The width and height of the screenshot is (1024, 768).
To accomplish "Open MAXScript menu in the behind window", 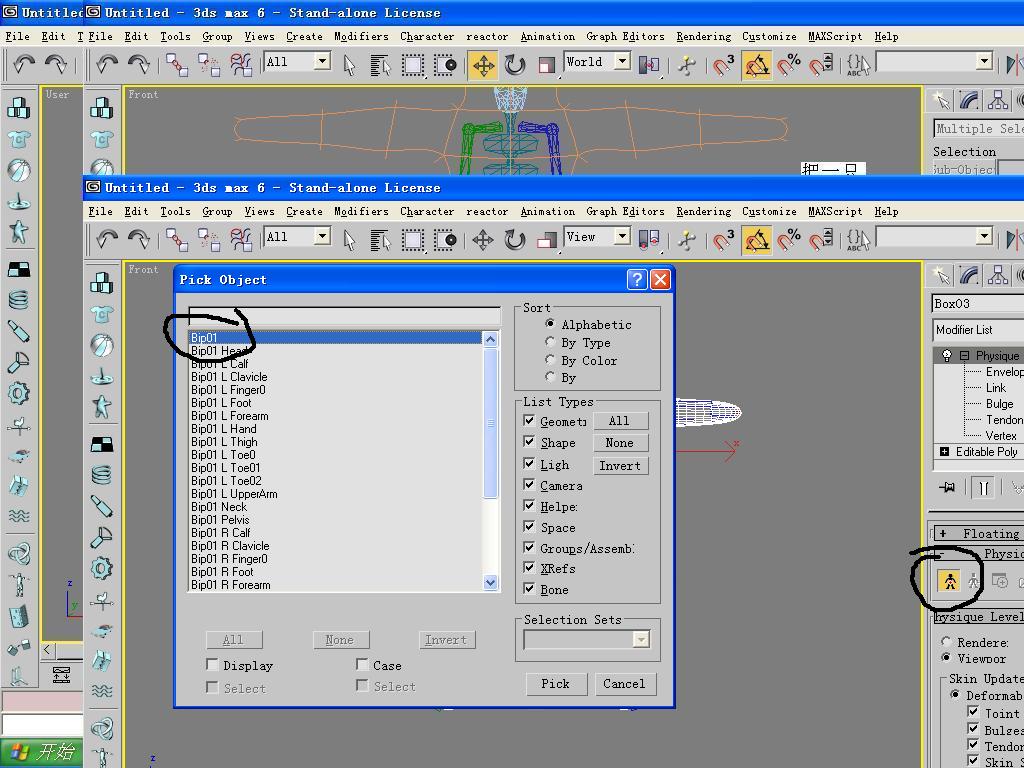I will 835,37.
